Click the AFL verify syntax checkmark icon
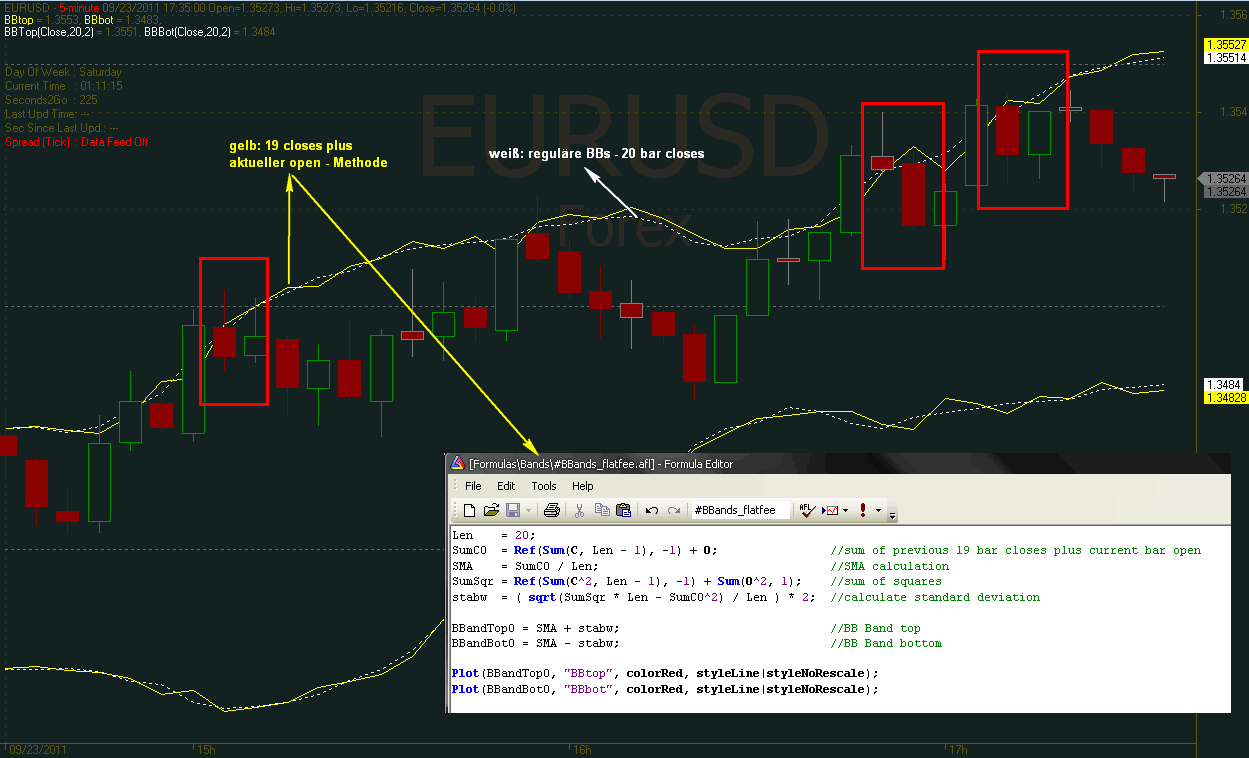The height and width of the screenshot is (758, 1249). (x=806, y=510)
